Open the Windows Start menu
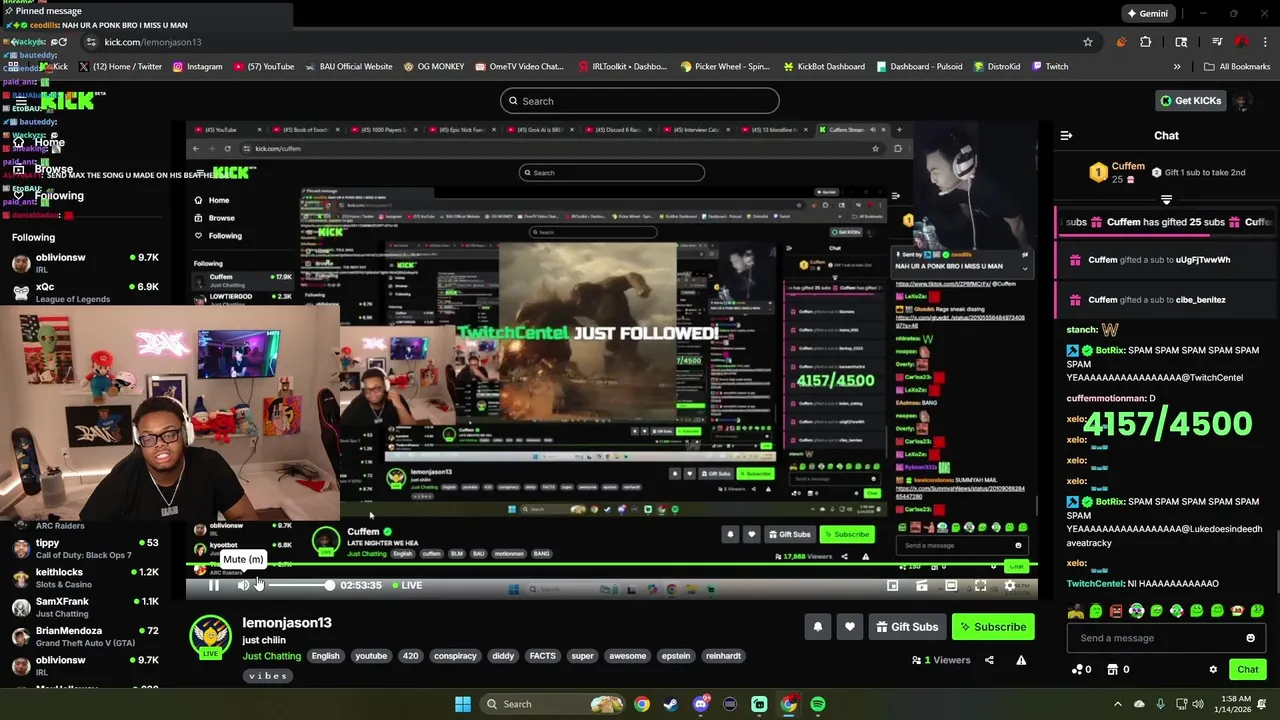 (463, 704)
